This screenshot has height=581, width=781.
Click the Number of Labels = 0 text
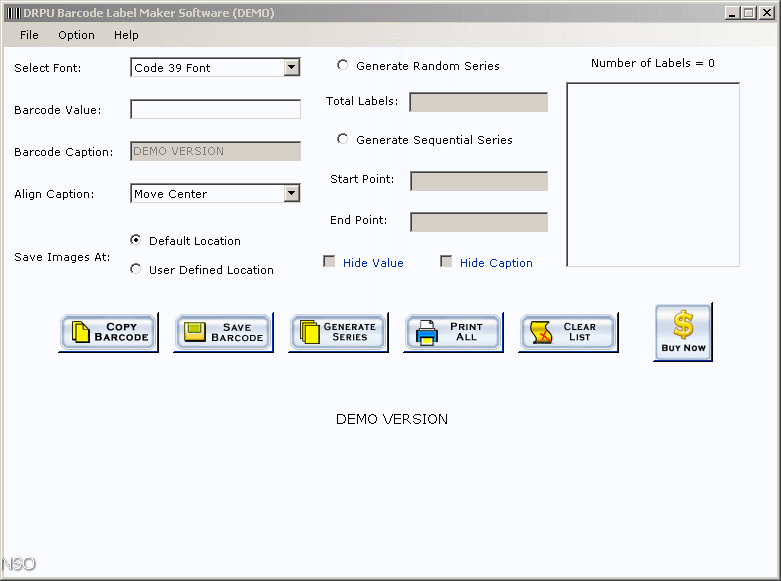(x=652, y=63)
